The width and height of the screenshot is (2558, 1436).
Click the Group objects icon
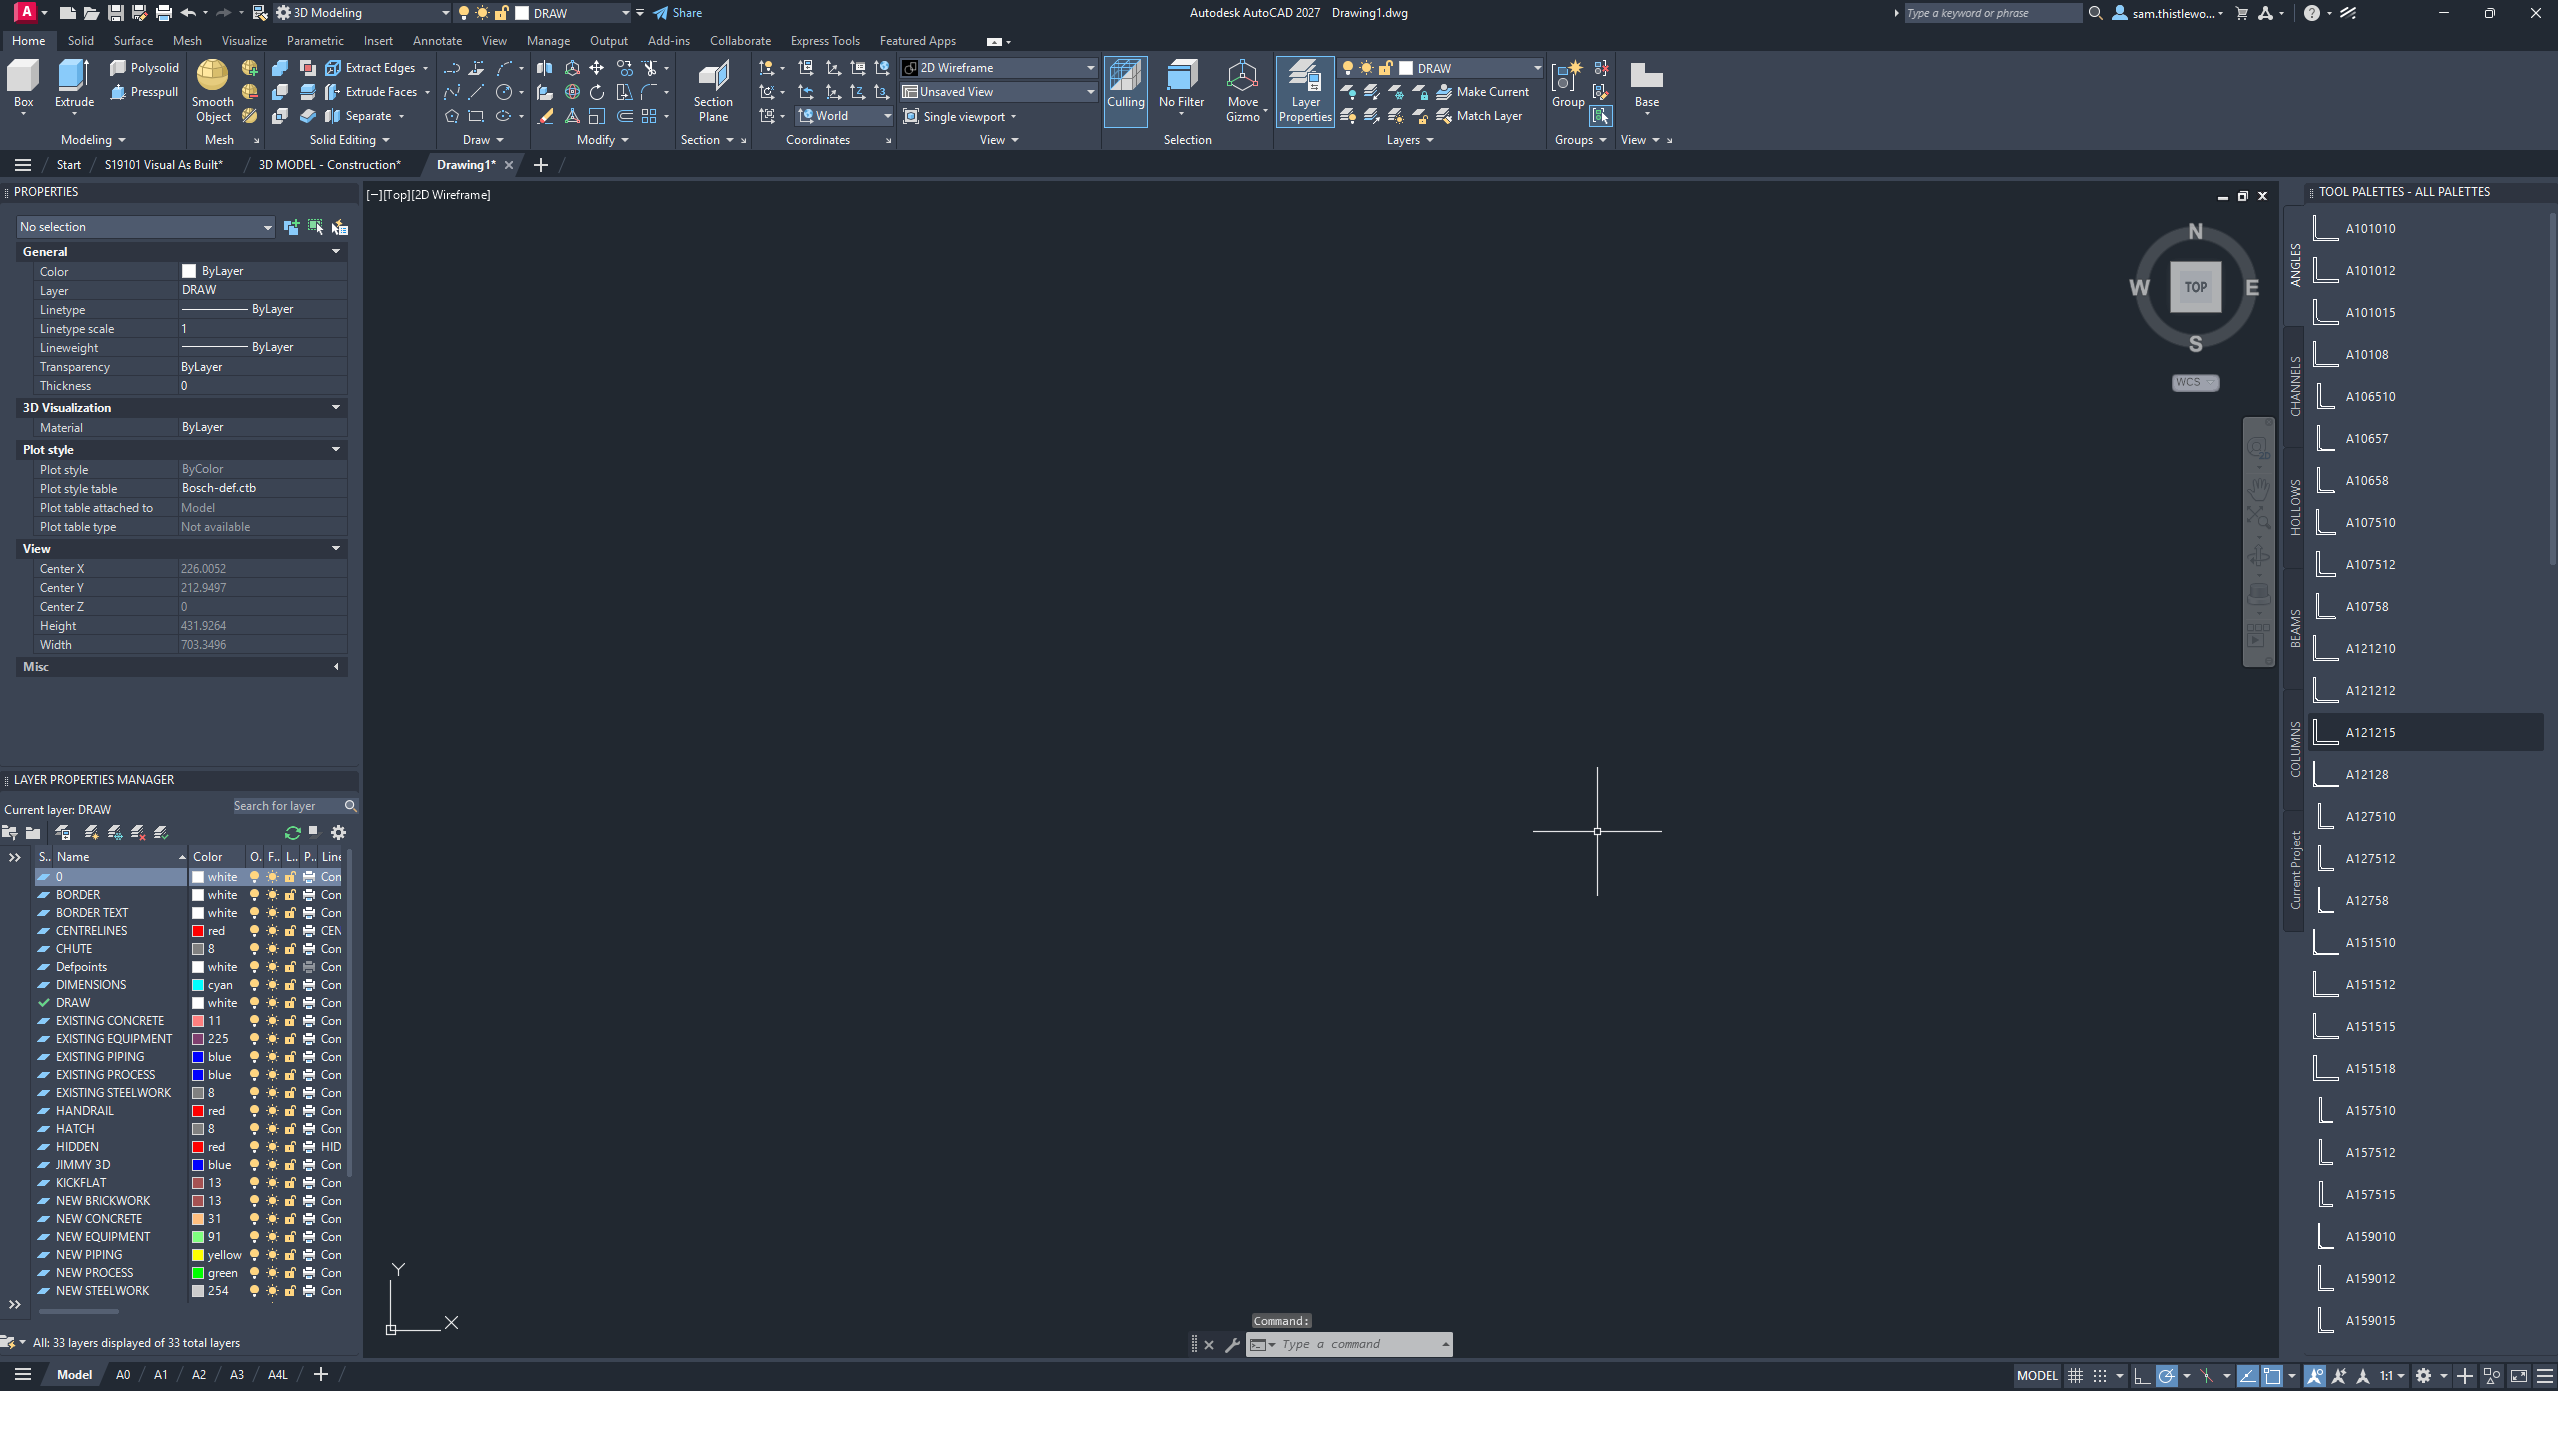pos(1568,84)
